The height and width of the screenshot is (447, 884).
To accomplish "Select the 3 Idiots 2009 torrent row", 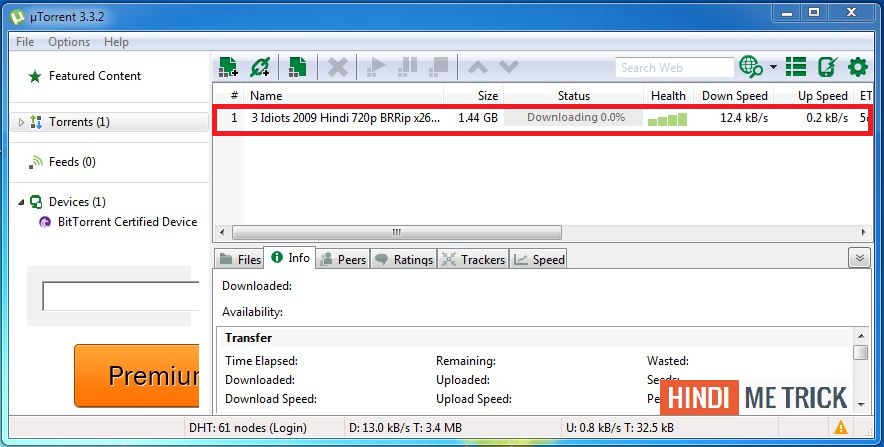I will (542, 118).
